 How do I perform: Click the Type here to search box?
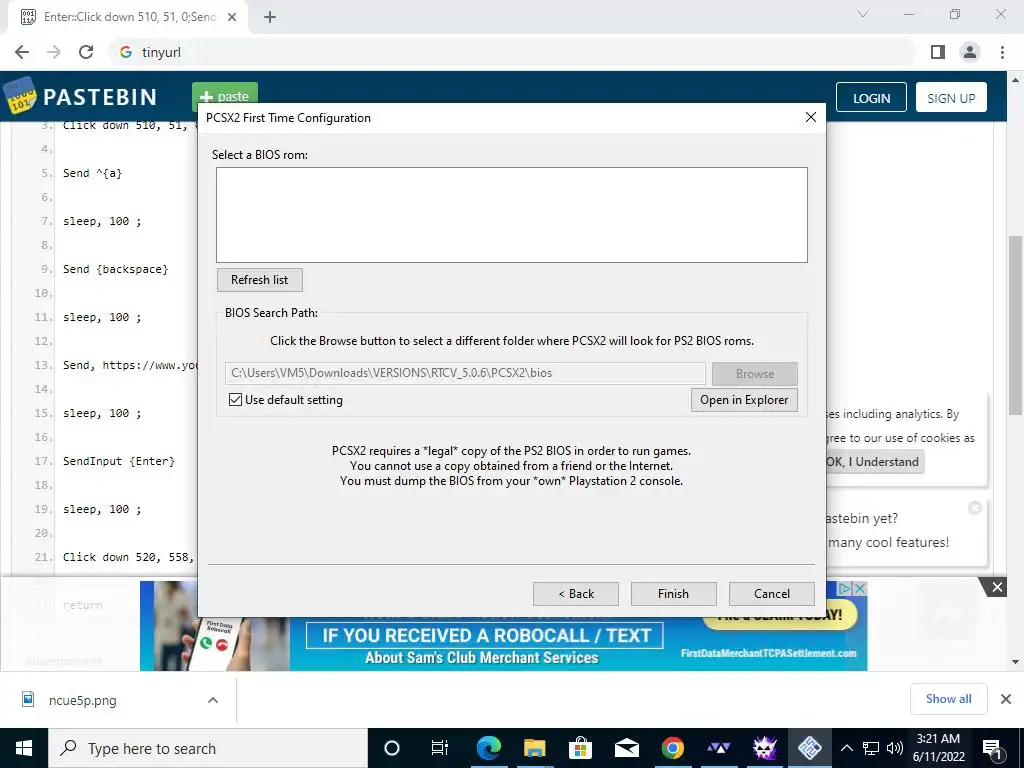[208, 748]
